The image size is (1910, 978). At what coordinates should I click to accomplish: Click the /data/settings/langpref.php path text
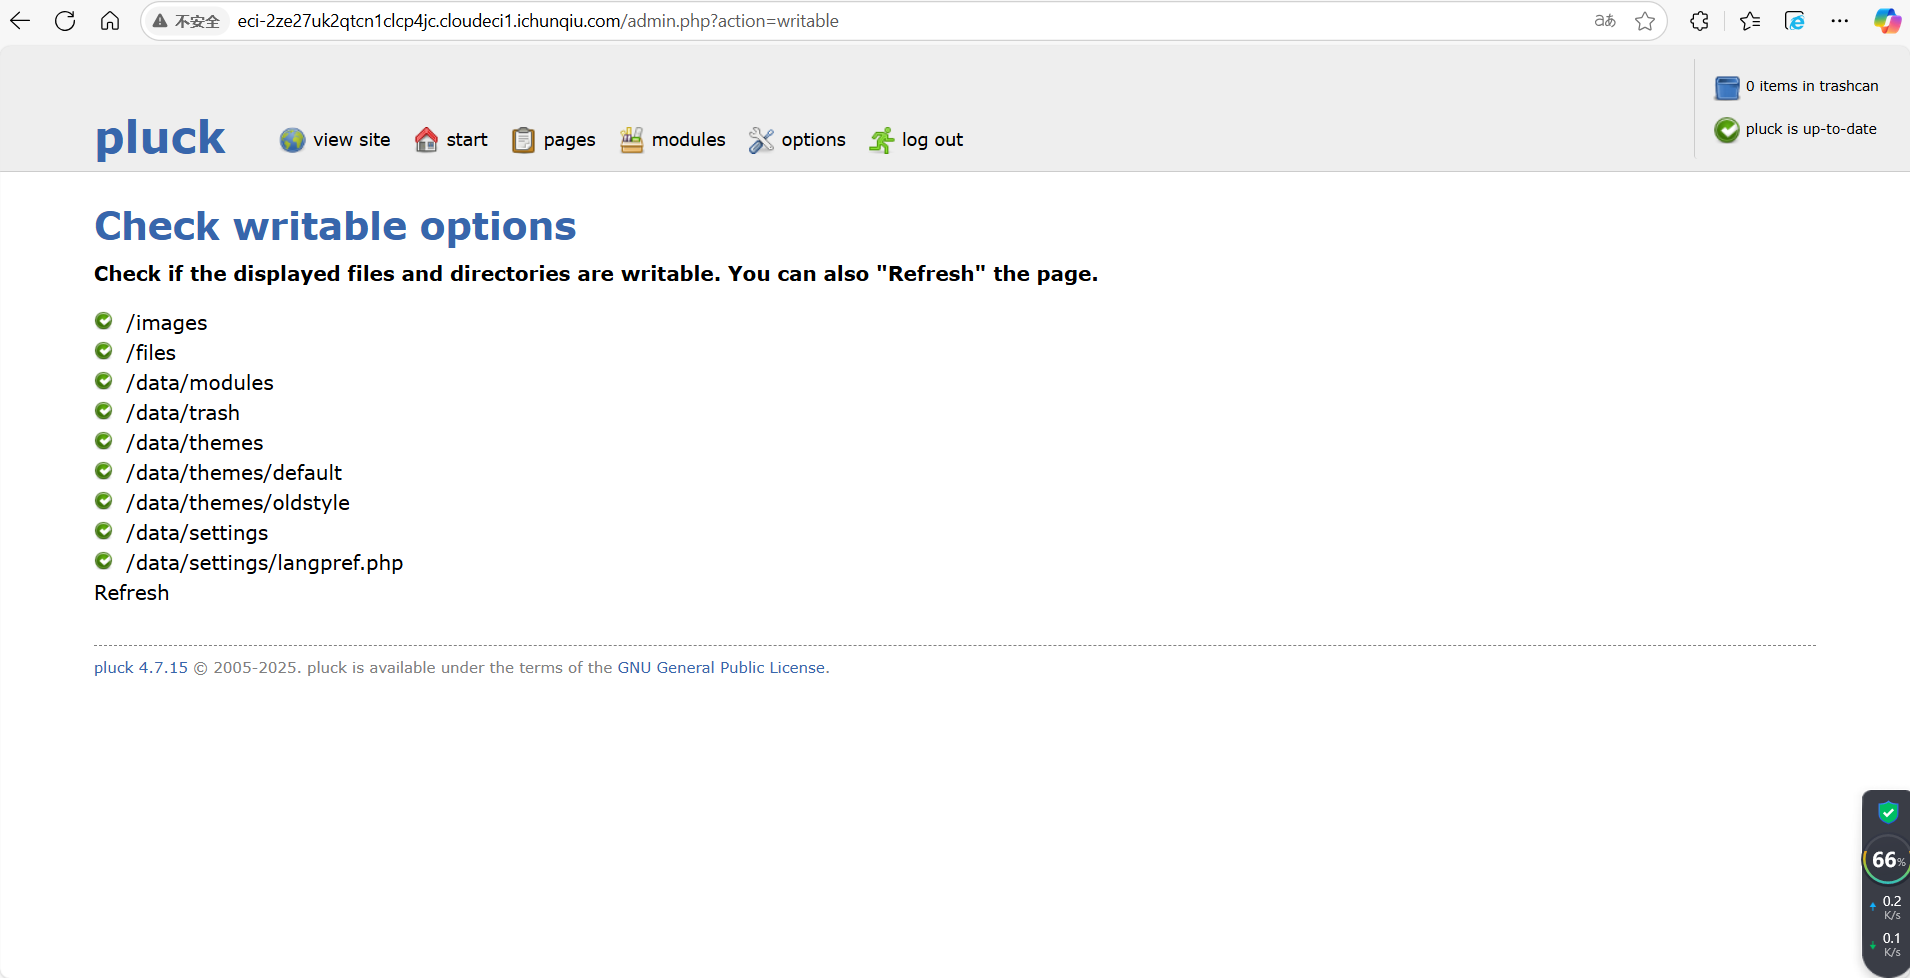(x=265, y=563)
